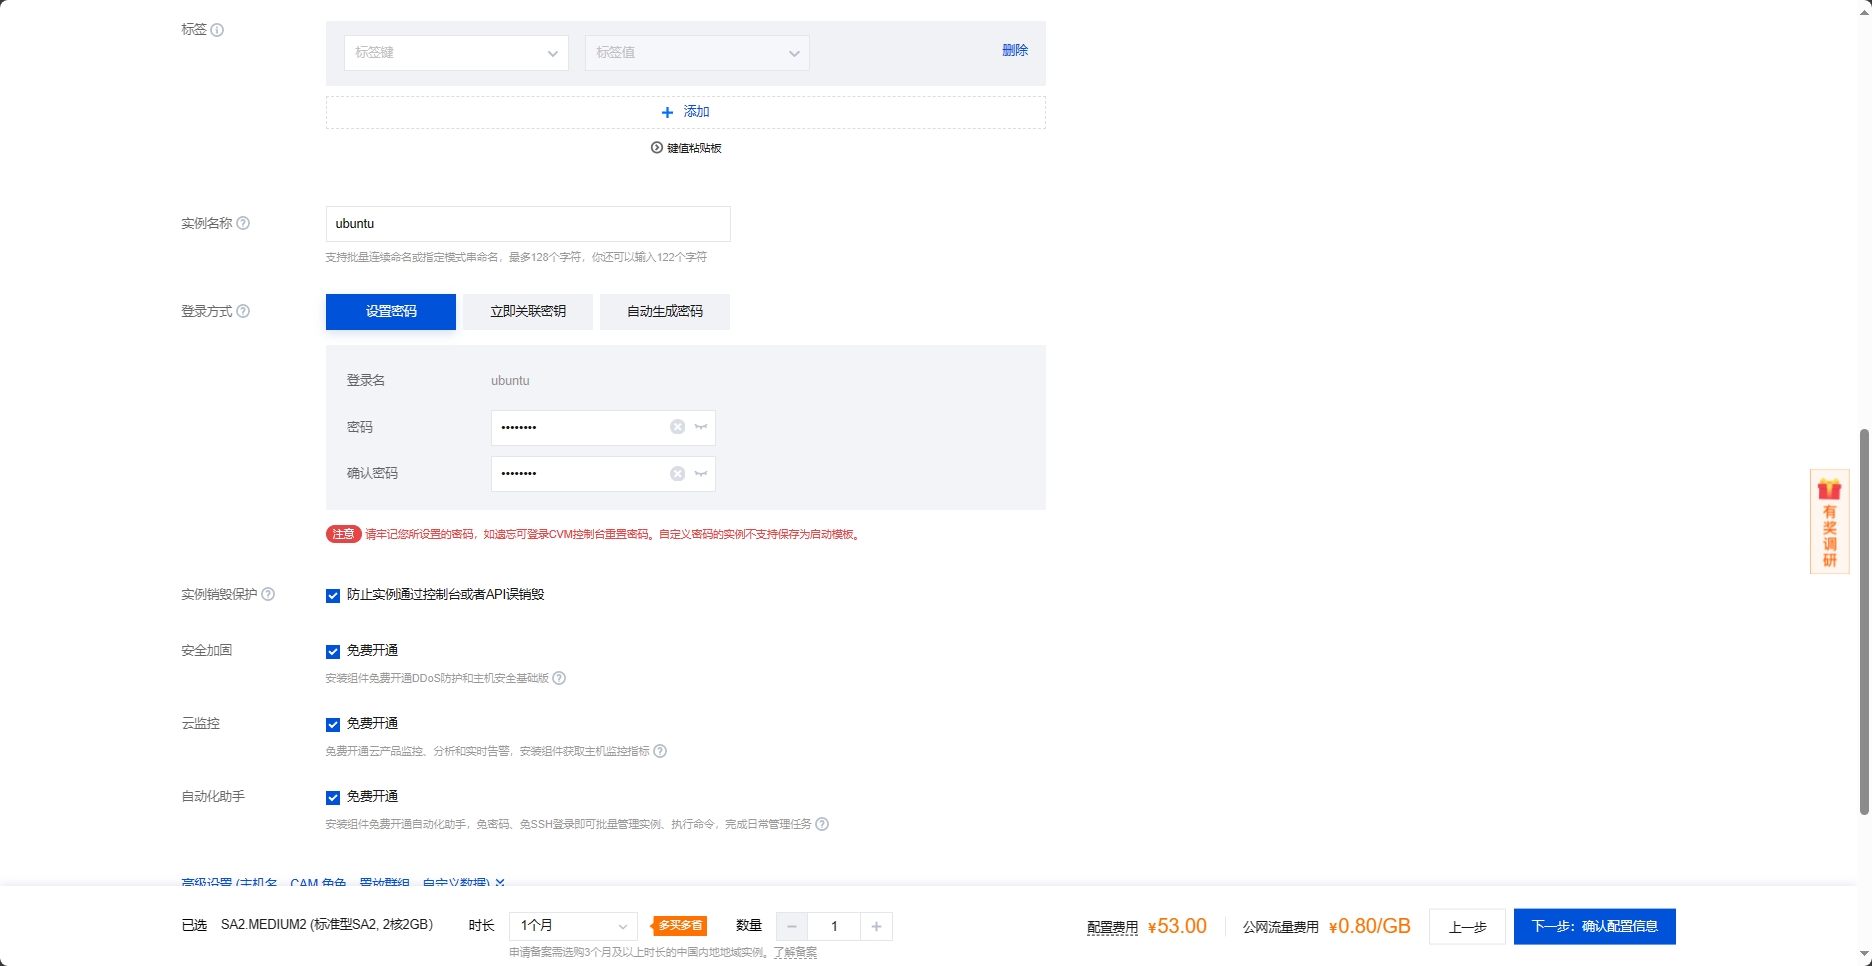Image resolution: width=1872 pixels, height=966 pixels.
Task: Click the help icon after 云监控 description
Action: [660, 751]
